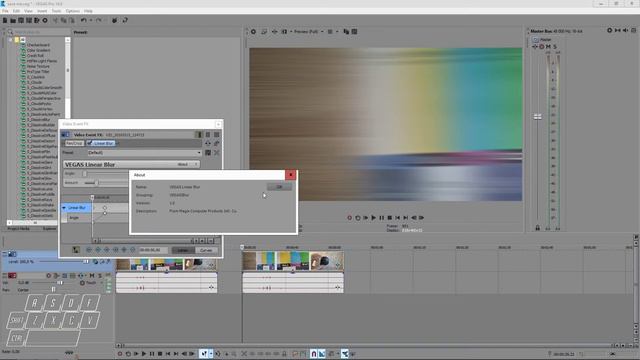Viewport: 640px width, 360px height.
Task: Open the Tools menu
Action: click(56, 11)
